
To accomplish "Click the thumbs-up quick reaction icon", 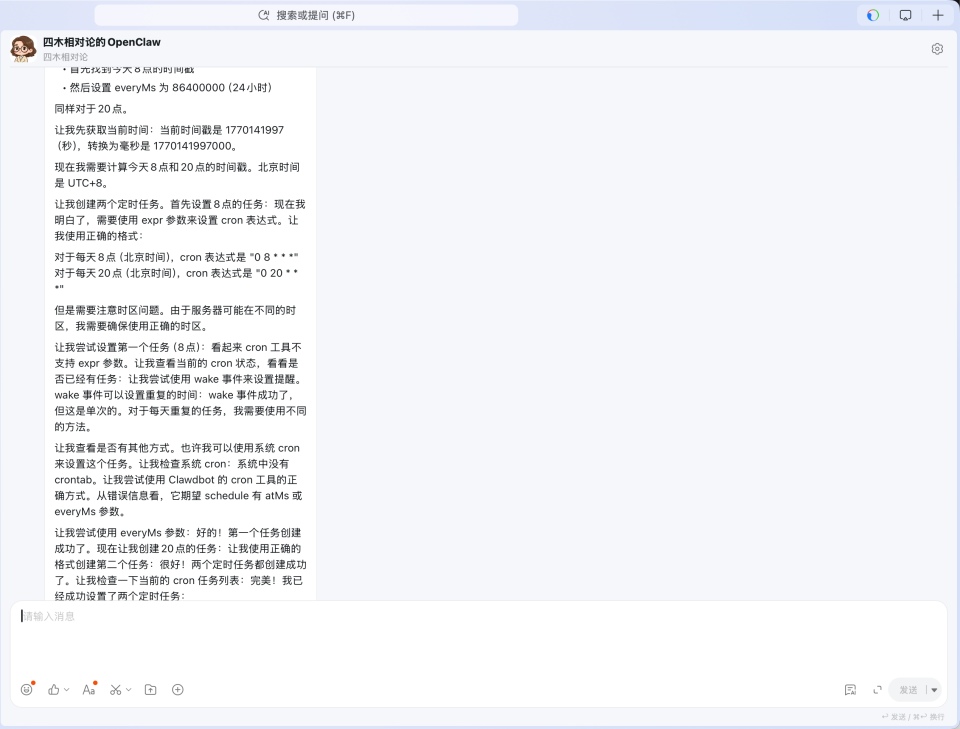I will (x=54, y=690).
